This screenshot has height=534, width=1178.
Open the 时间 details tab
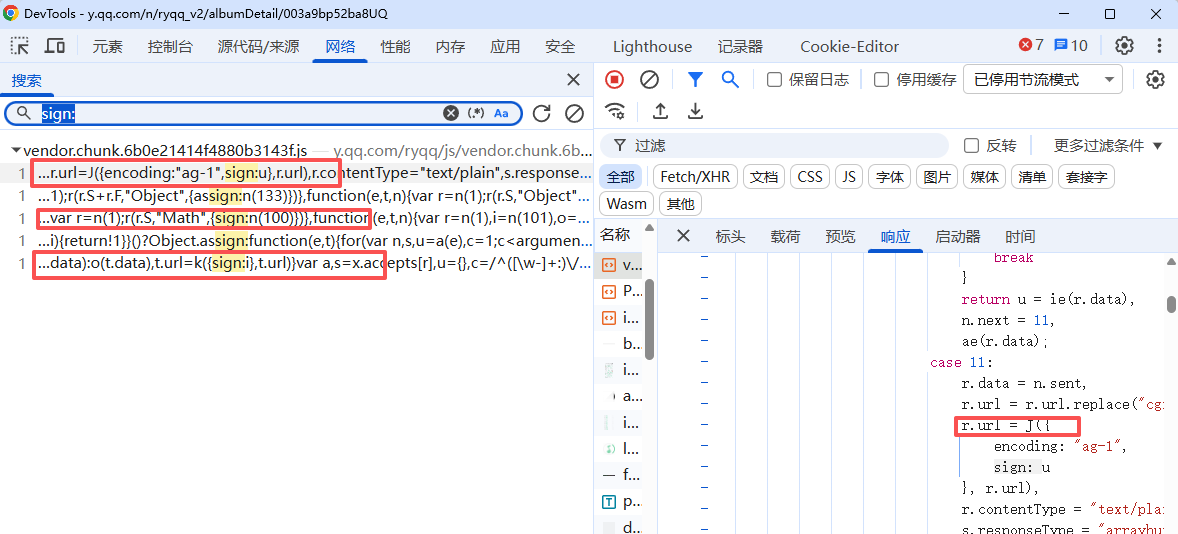click(x=1019, y=237)
